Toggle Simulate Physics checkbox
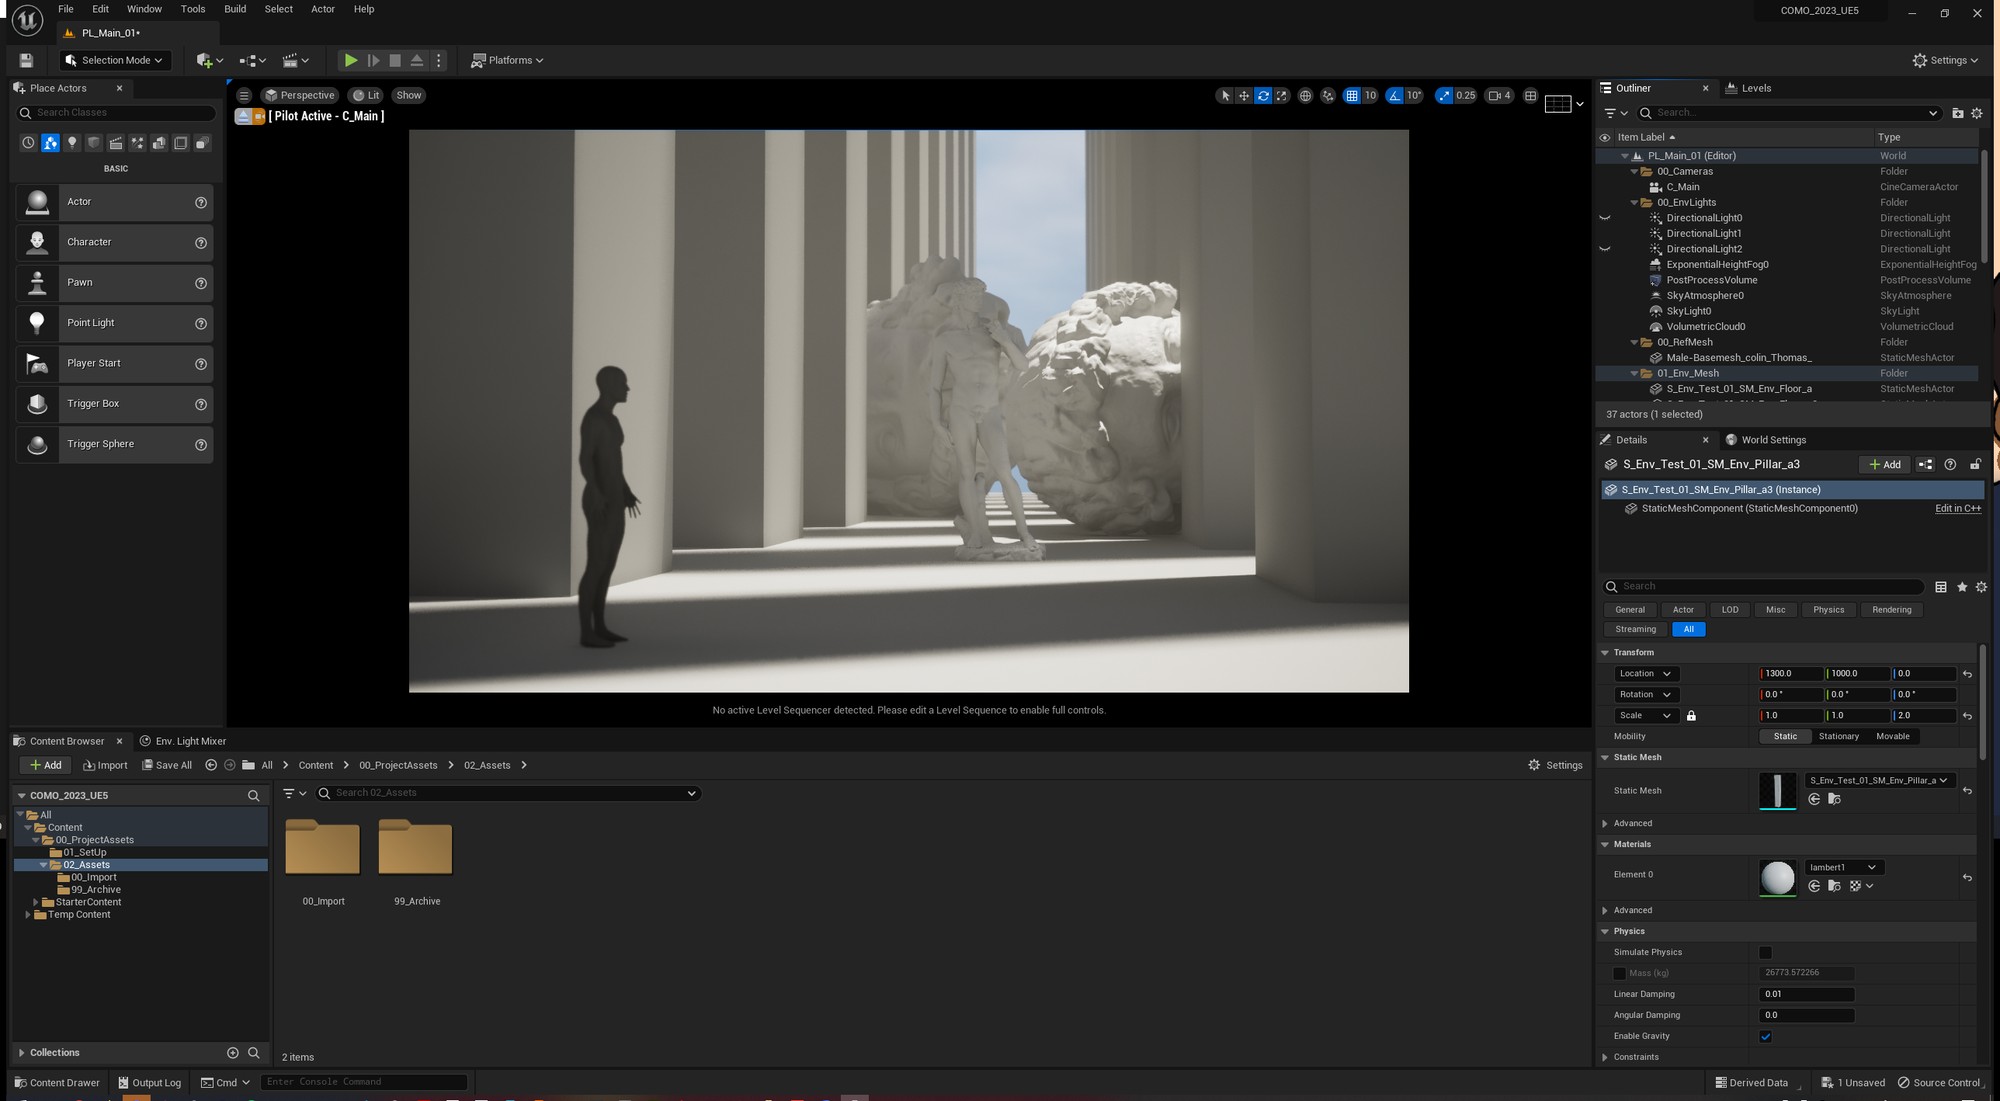Screen dimensions: 2000x1101 pos(1765,953)
